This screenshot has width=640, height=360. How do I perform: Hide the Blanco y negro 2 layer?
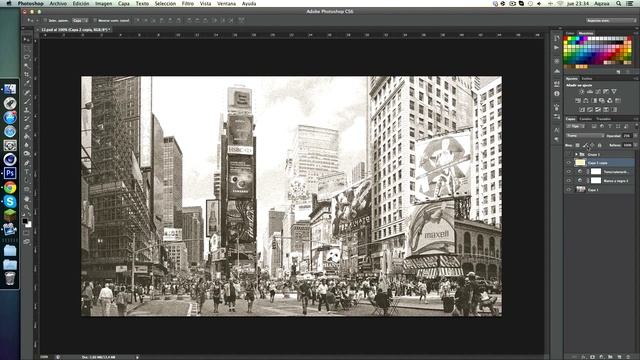tap(569, 181)
